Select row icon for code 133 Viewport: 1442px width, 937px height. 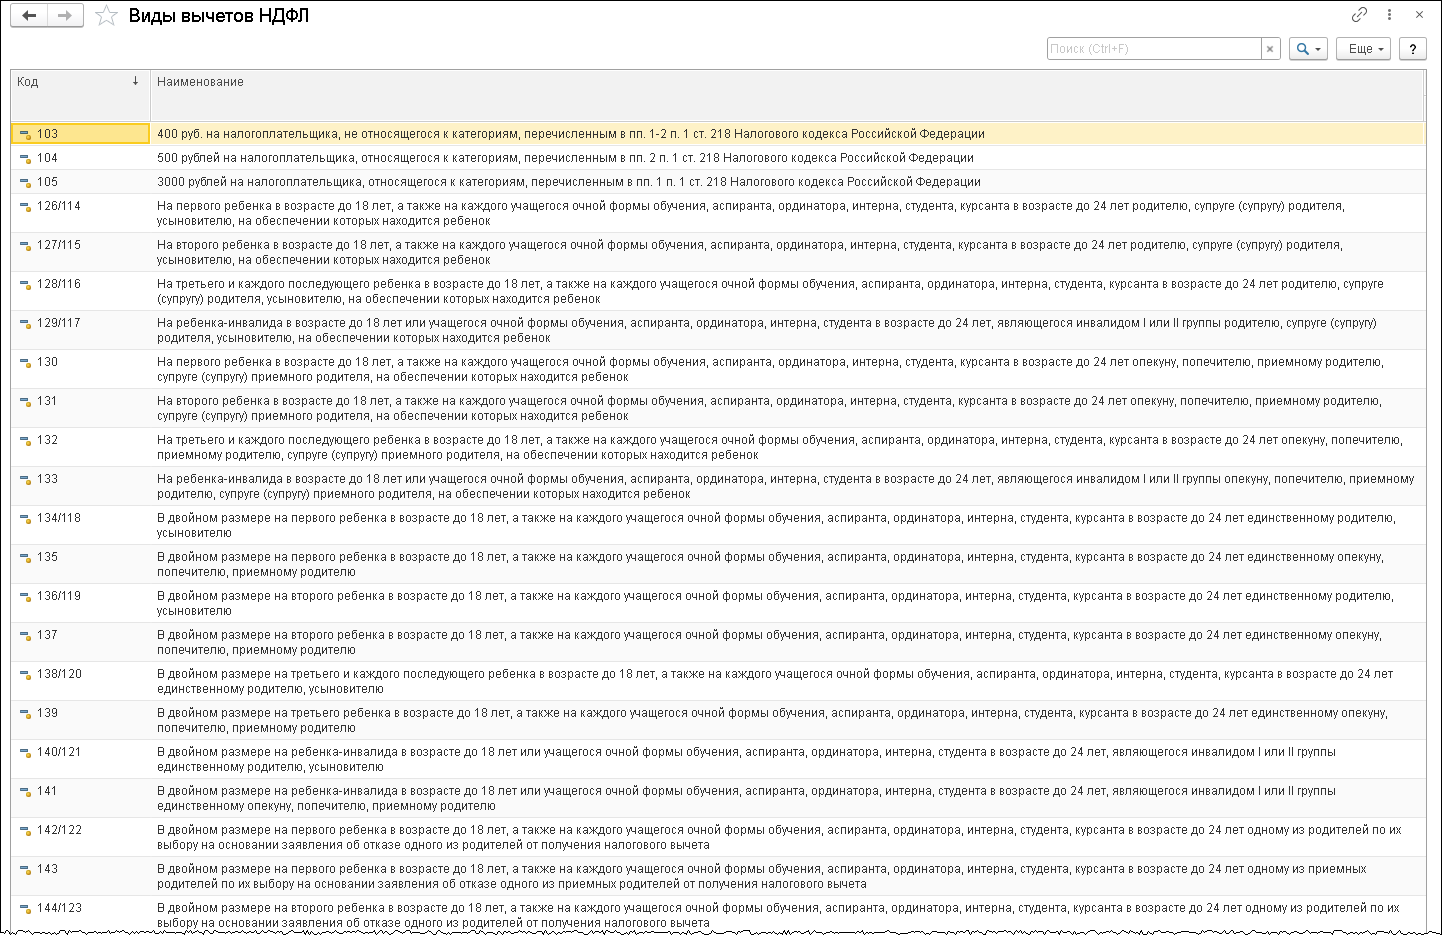click(26, 479)
